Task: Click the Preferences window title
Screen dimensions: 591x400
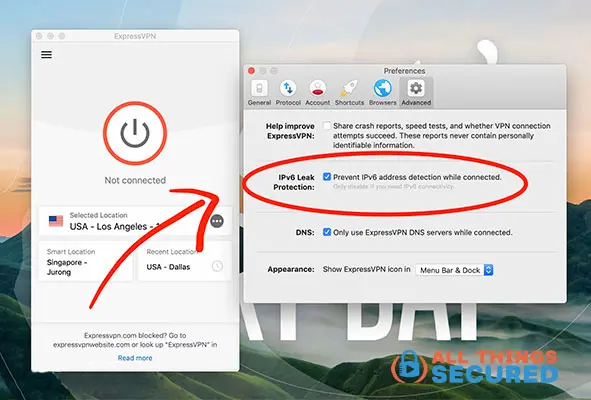Action: tap(404, 71)
